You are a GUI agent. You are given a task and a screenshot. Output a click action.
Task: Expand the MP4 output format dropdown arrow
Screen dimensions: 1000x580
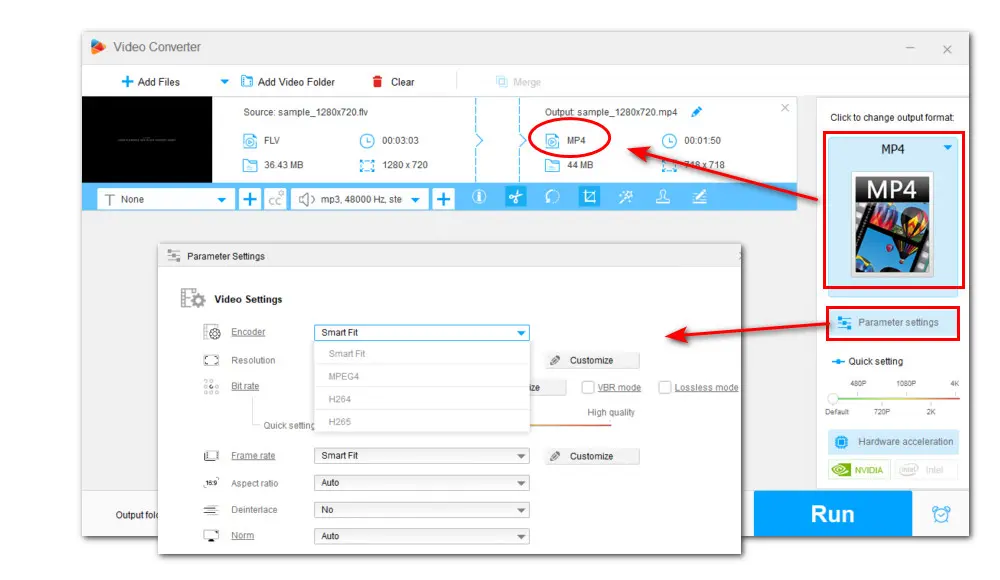(948, 148)
